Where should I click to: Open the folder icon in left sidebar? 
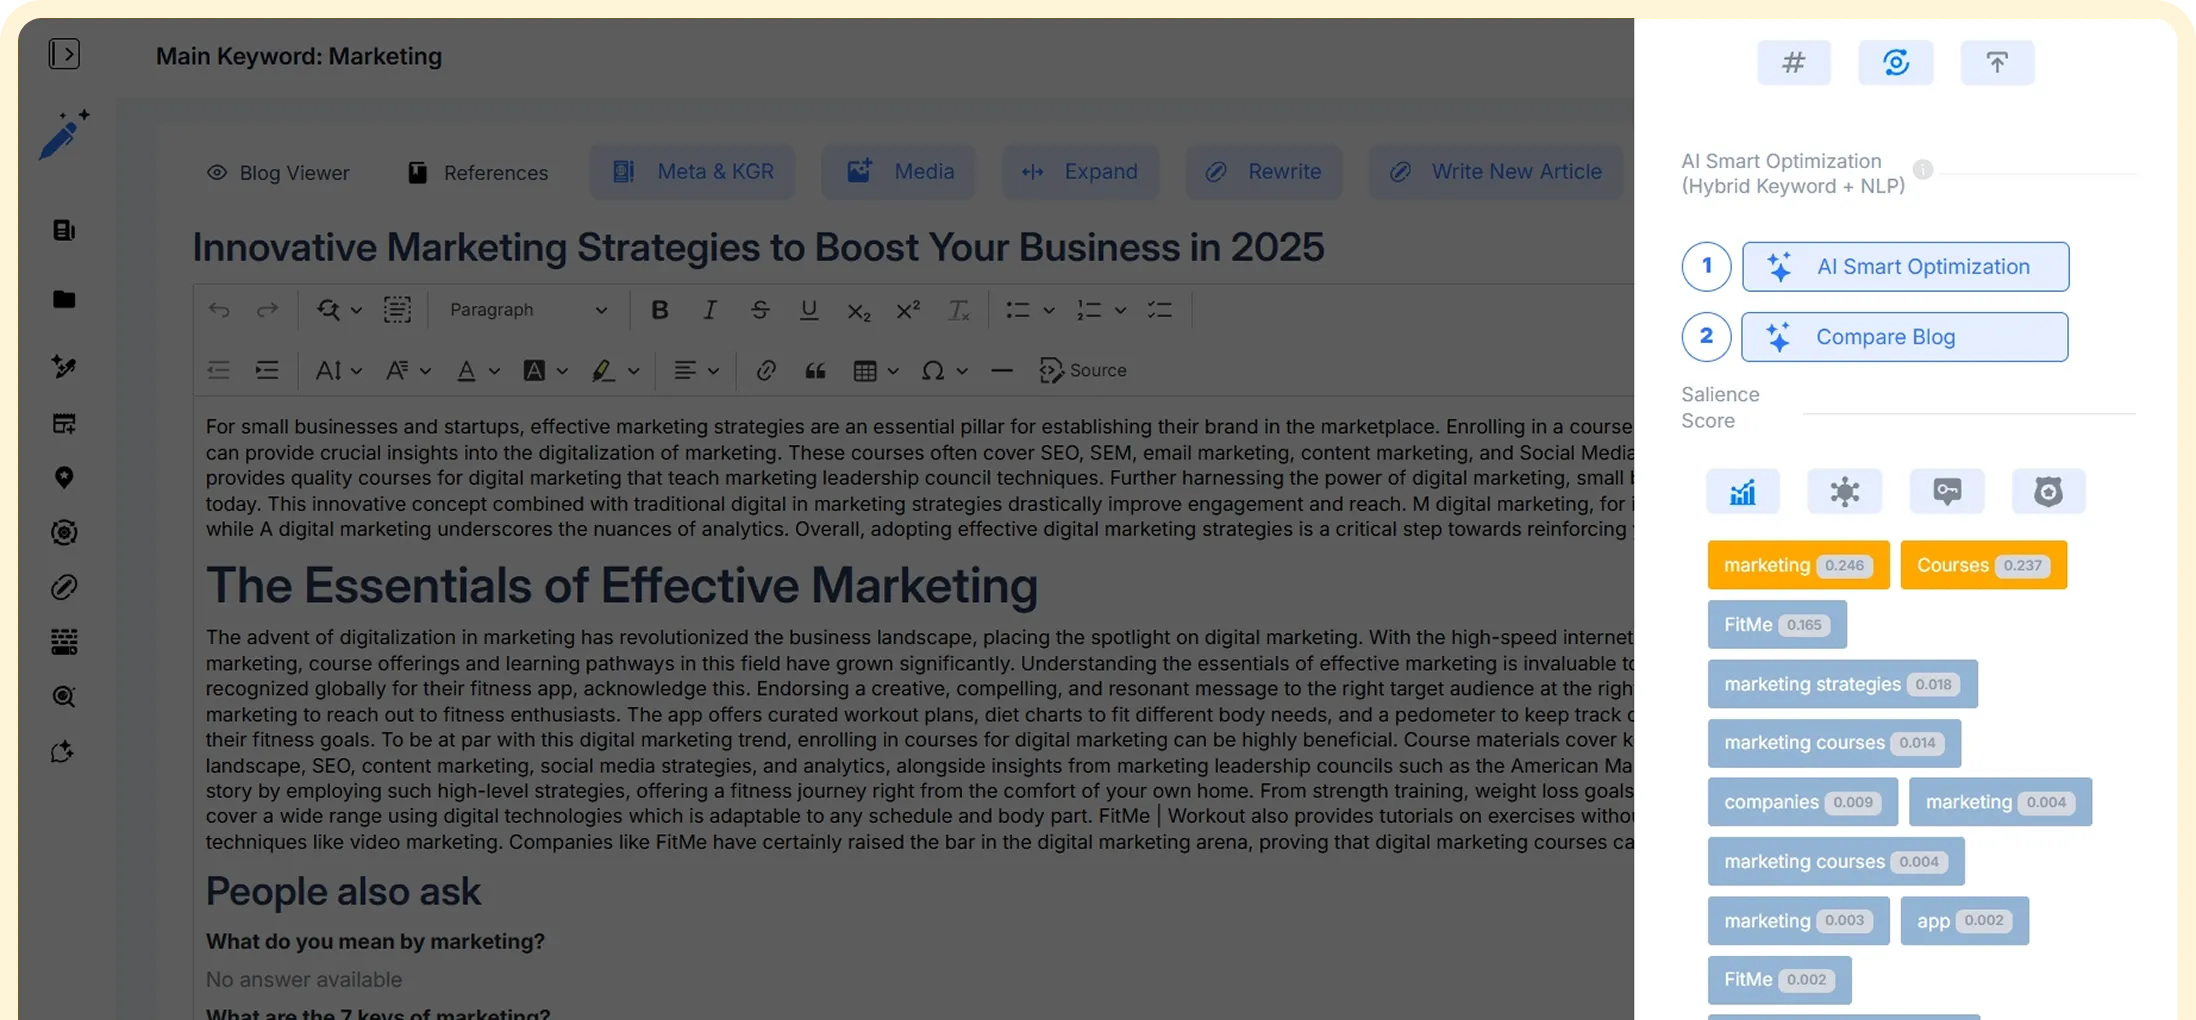[x=64, y=299]
